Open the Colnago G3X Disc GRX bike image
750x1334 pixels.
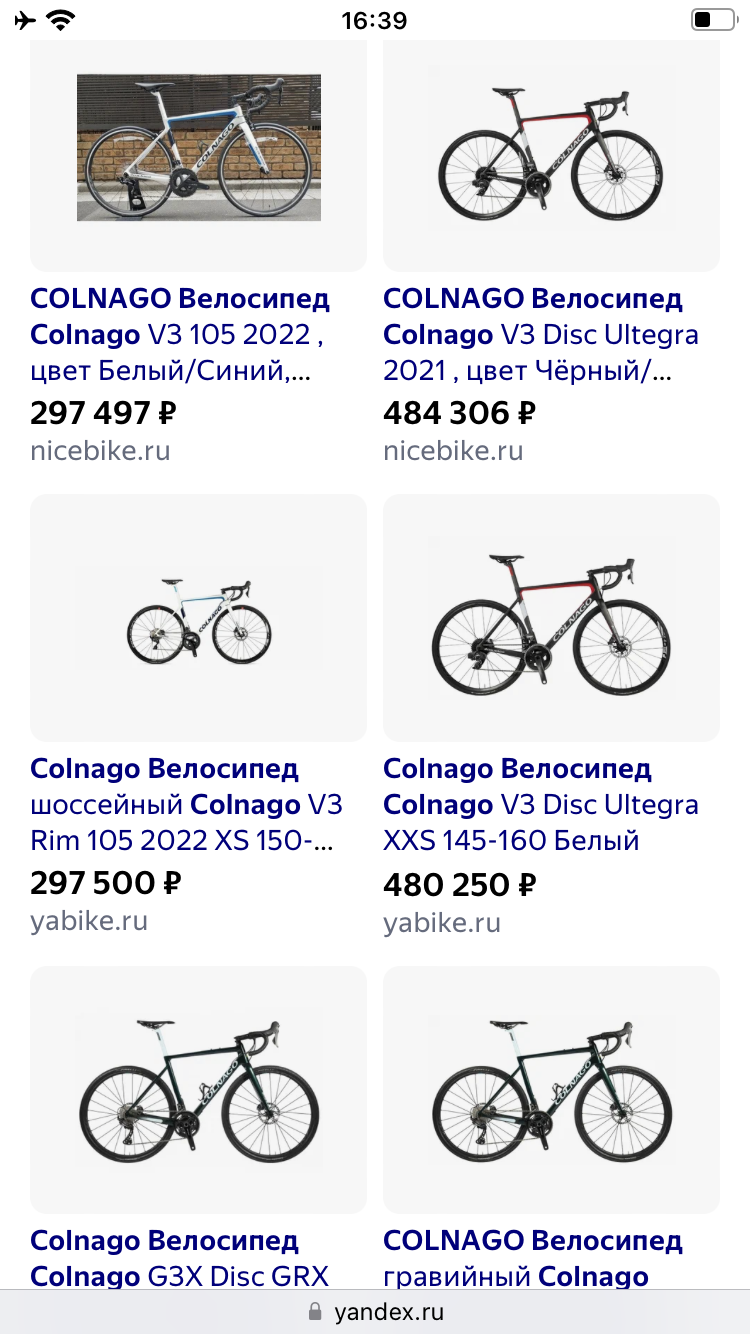[x=199, y=1090]
